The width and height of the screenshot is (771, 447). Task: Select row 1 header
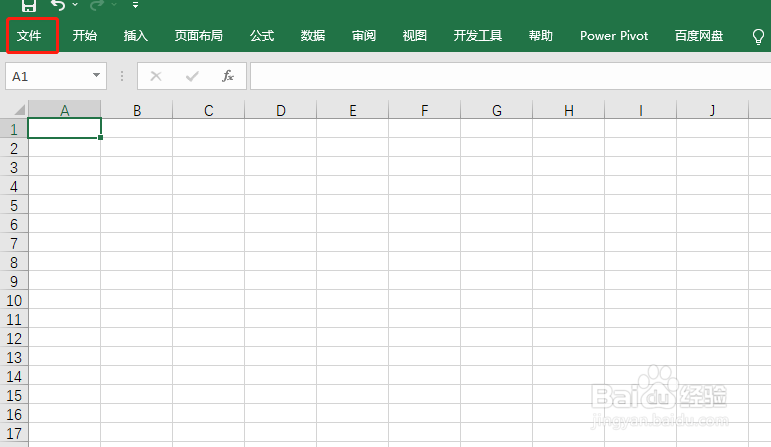(14, 129)
